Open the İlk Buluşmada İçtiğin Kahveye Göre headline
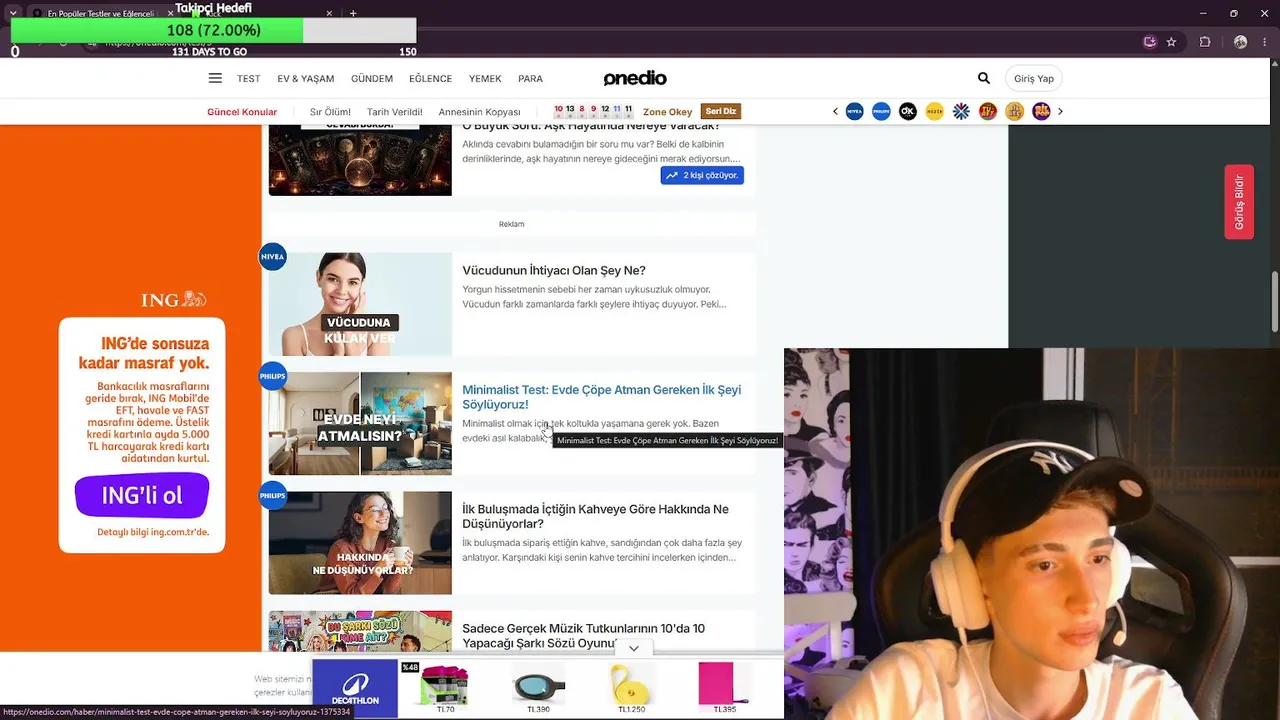Image resolution: width=1280 pixels, height=720 pixels. [x=595, y=516]
